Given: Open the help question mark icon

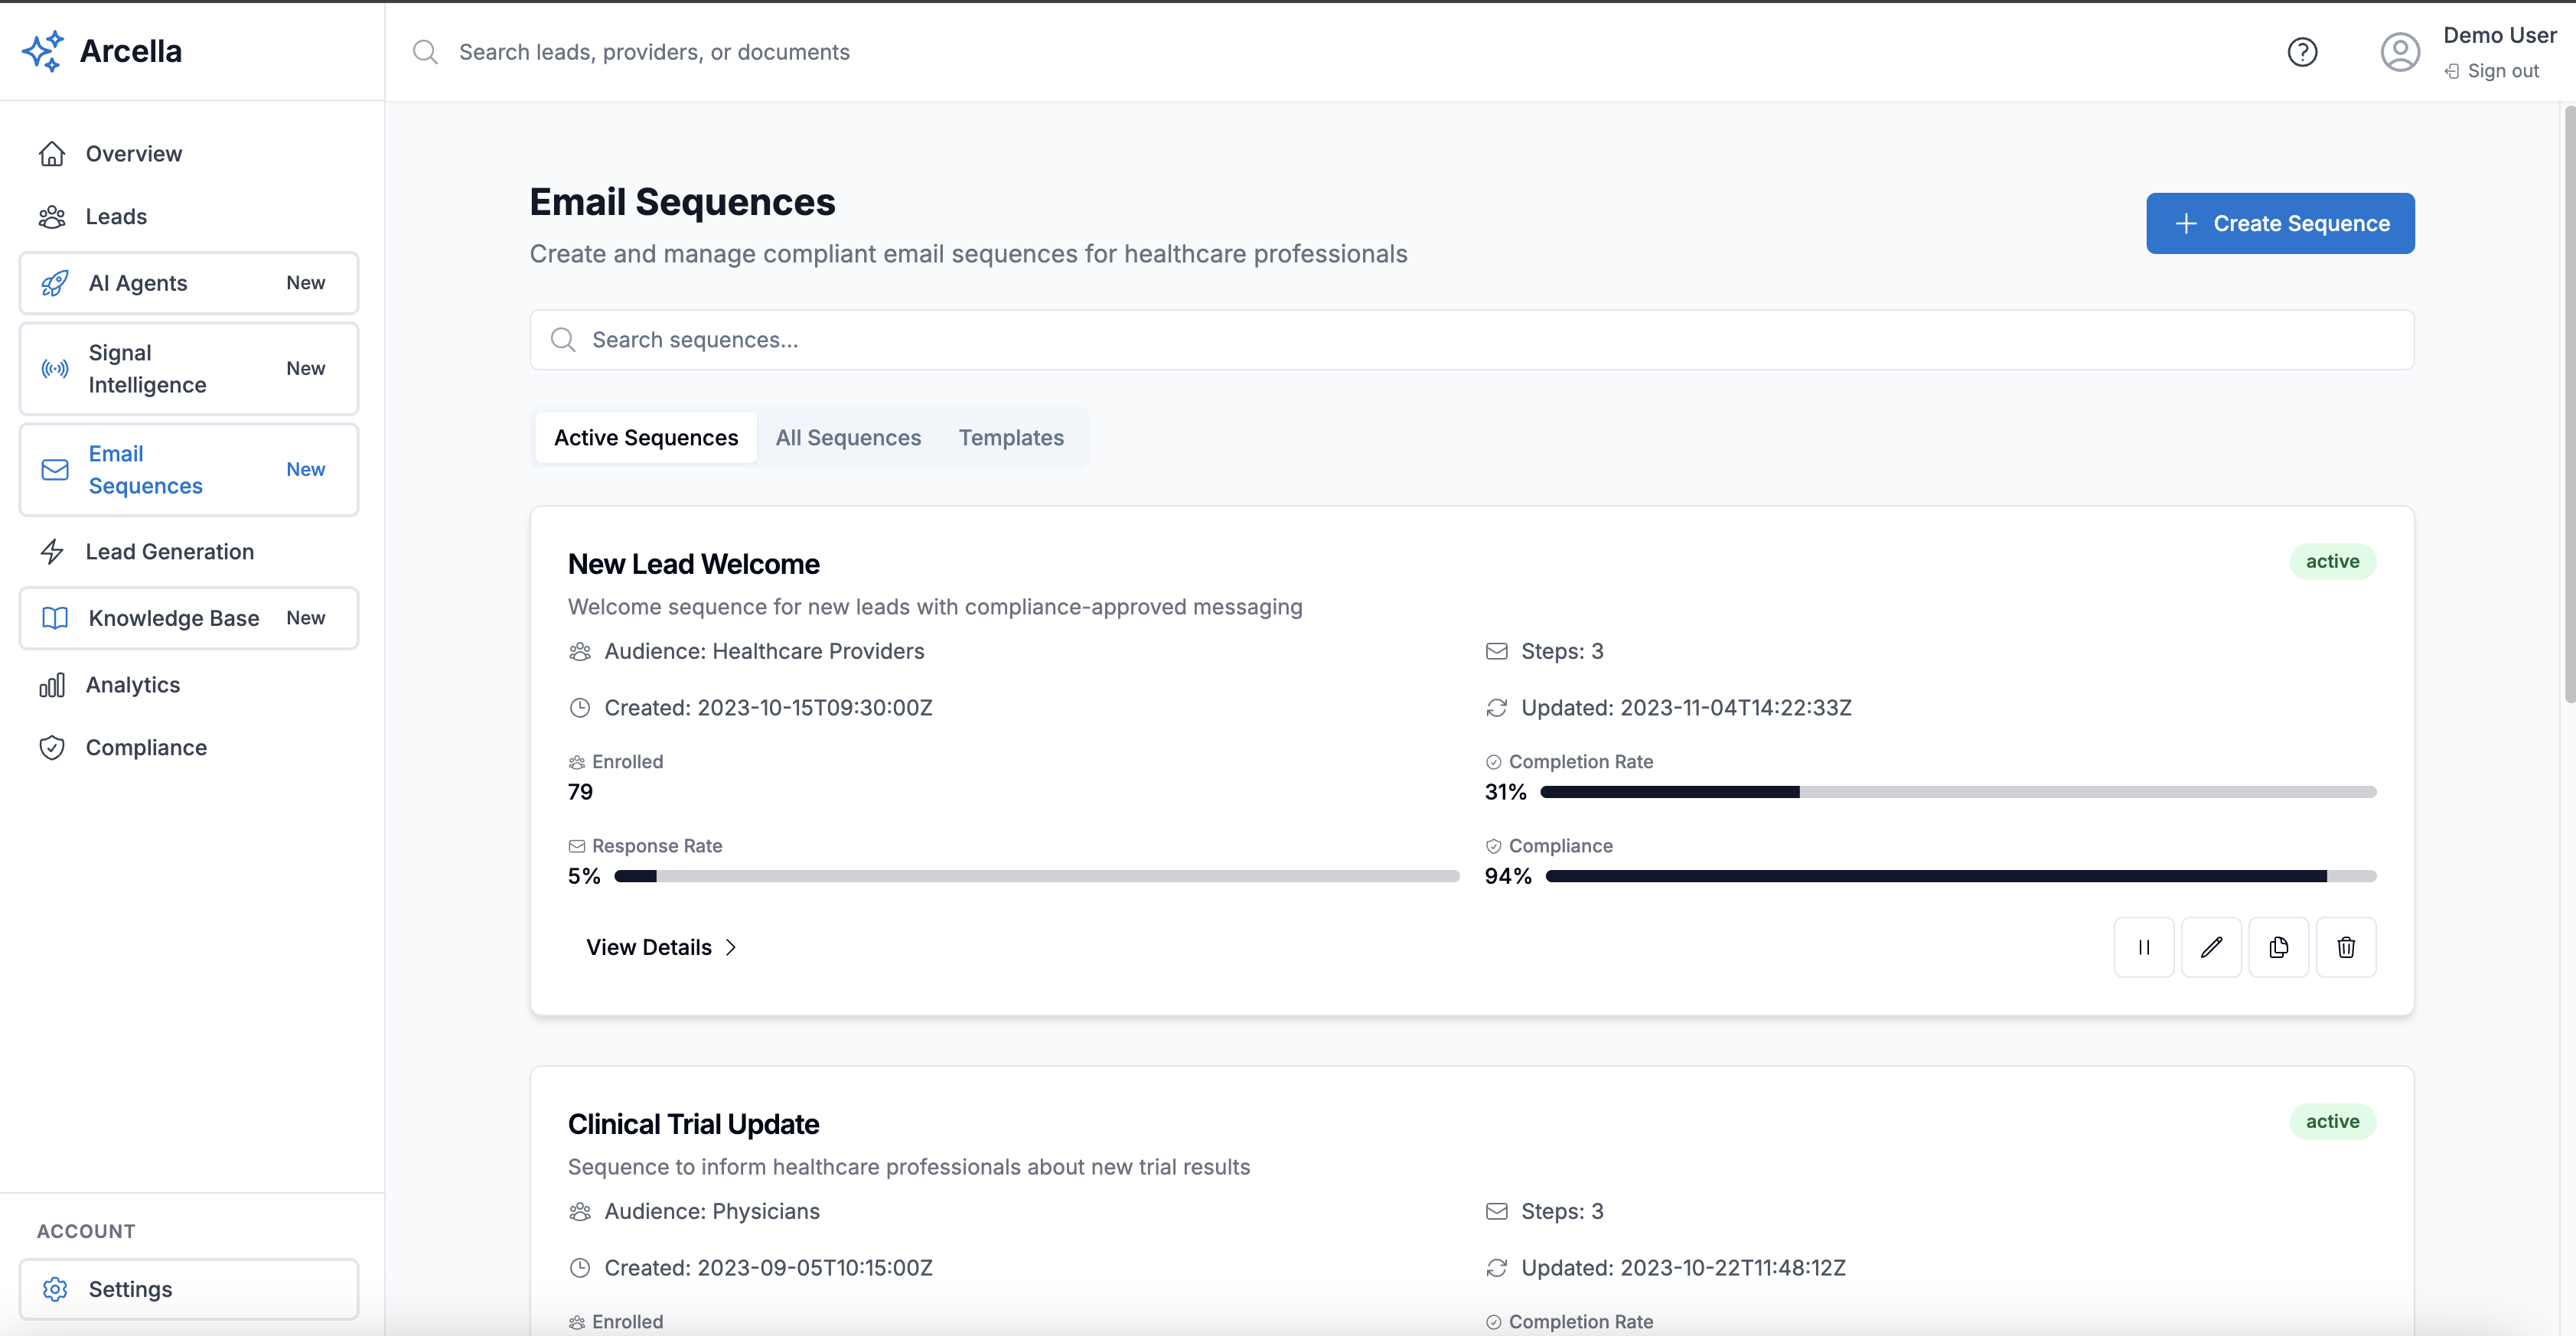Looking at the screenshot, I should [2302, 52].
